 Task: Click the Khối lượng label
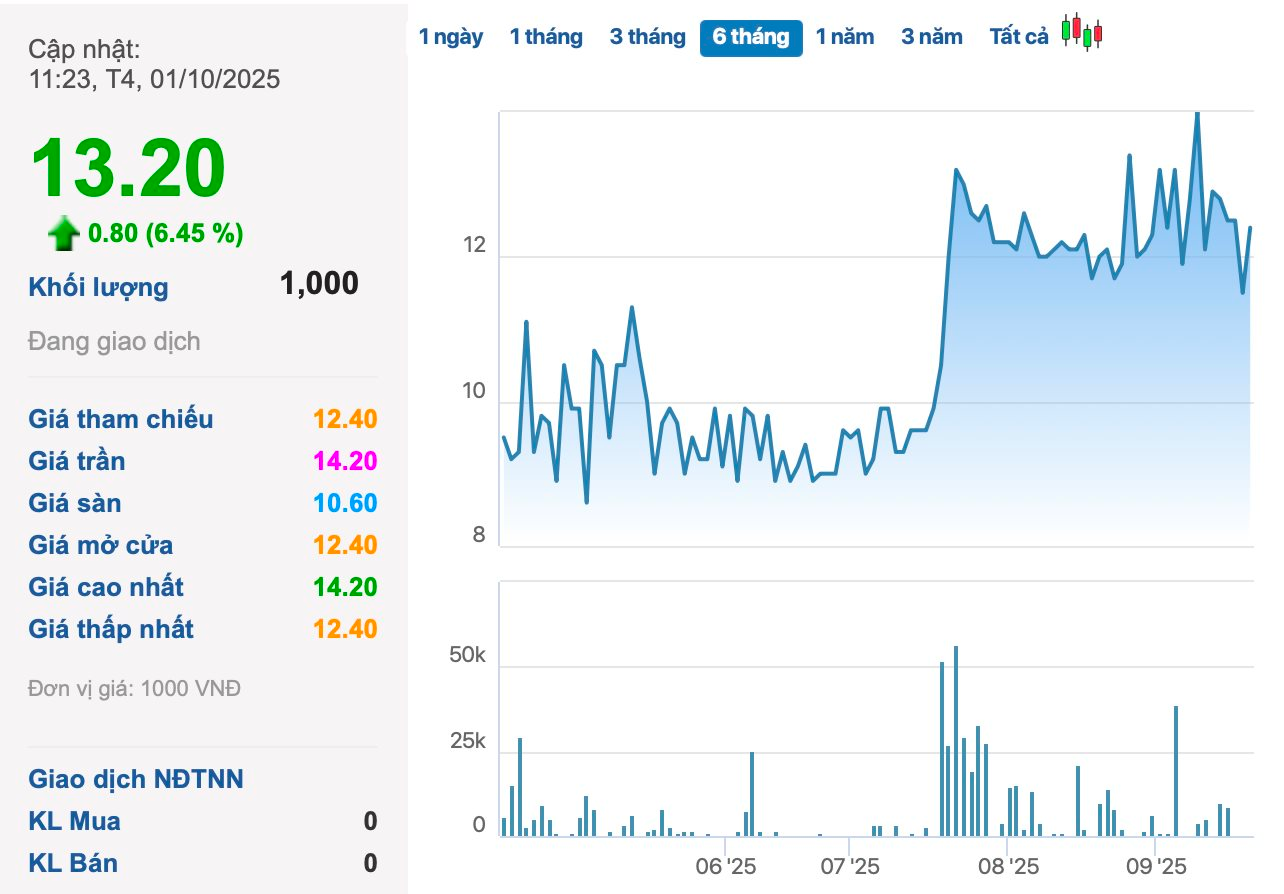point(98,288)
